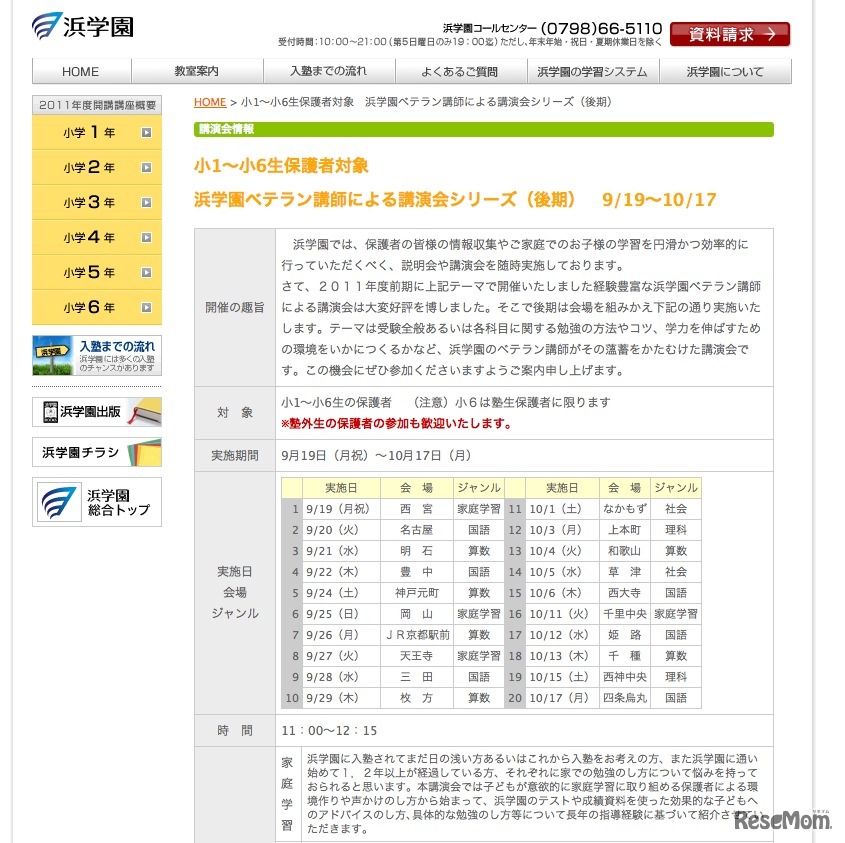Click the venue cell 西神中央

(x=625, y=677)
